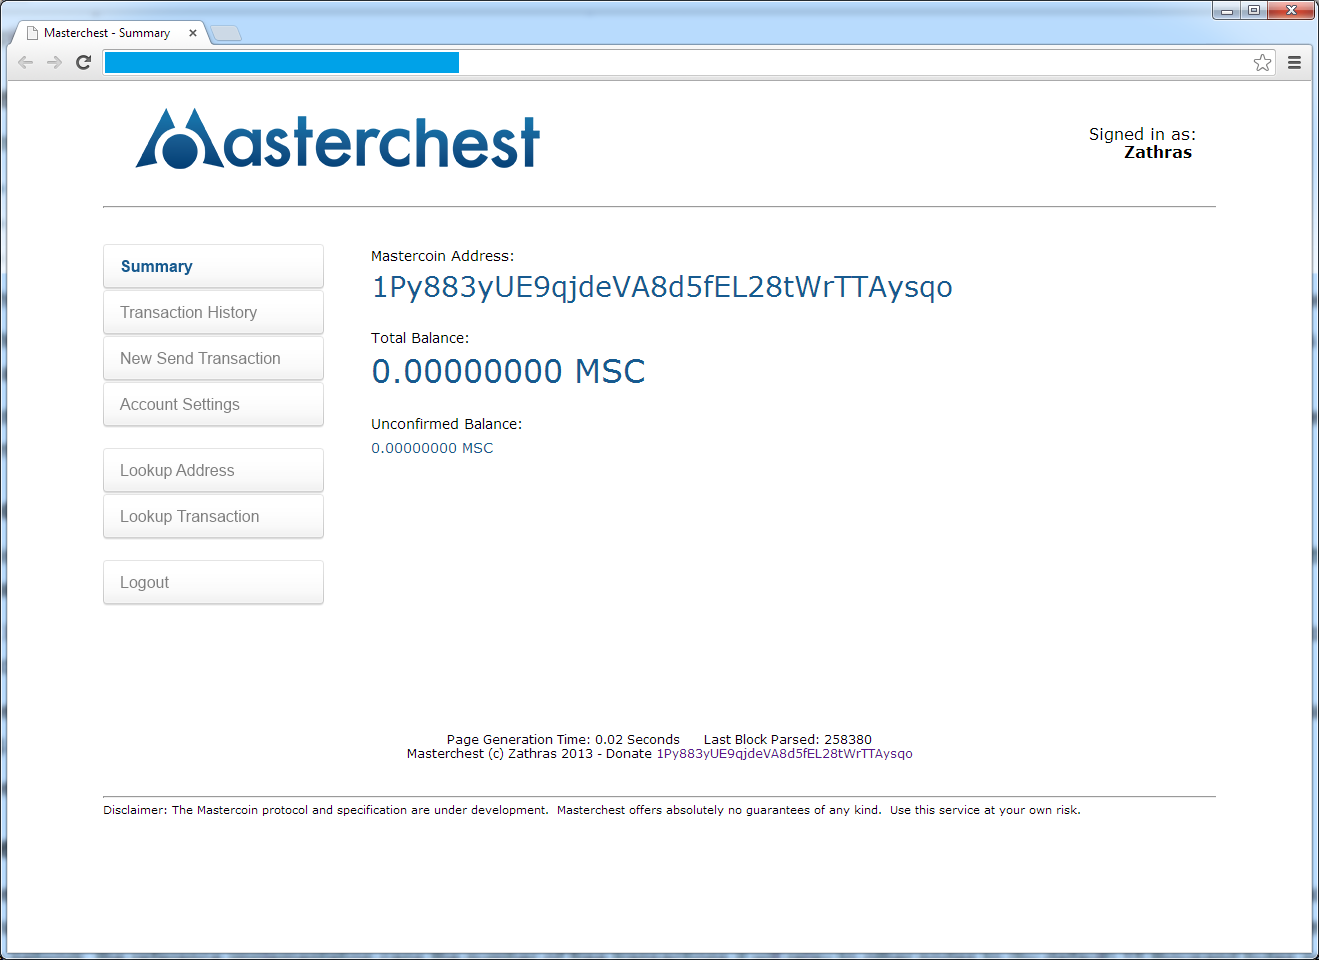This screenshot has width=1319, height=960.
Task: Close the browser window
Action: pyautogui.click(x=1291, y=11)
